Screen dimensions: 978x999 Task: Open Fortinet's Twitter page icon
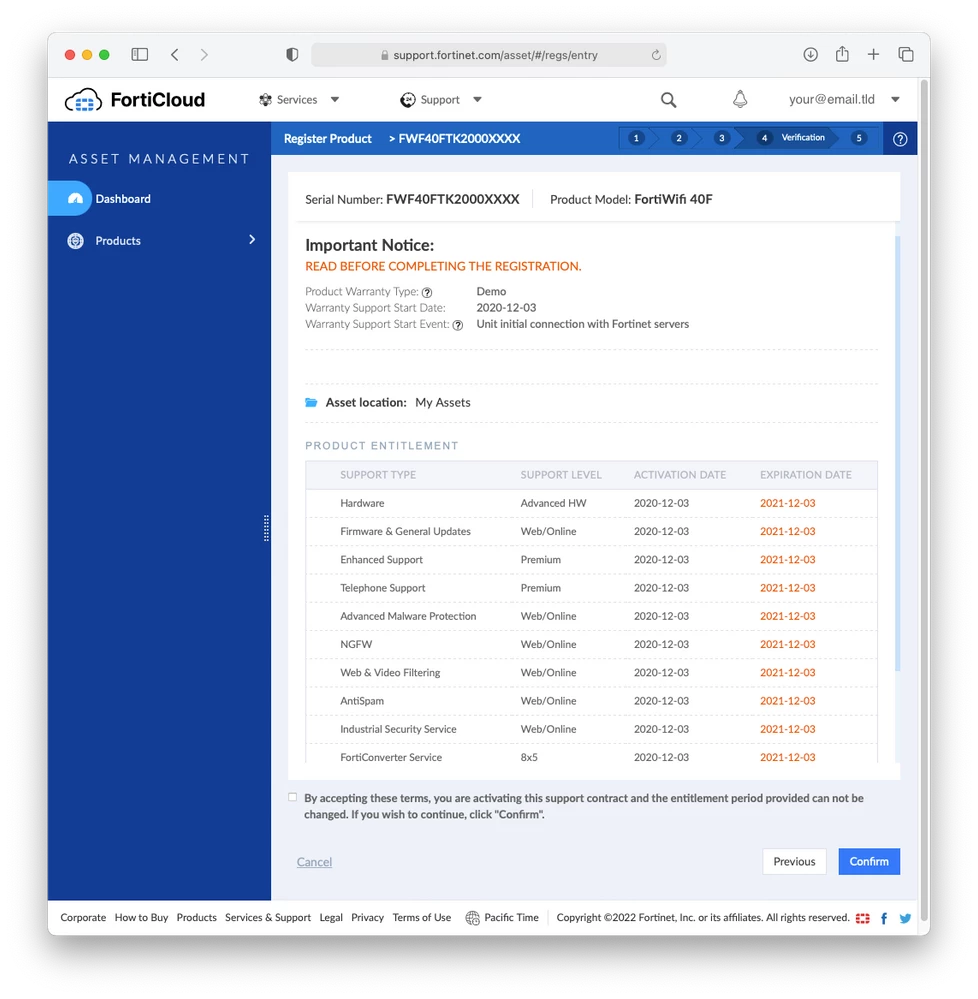905,918
